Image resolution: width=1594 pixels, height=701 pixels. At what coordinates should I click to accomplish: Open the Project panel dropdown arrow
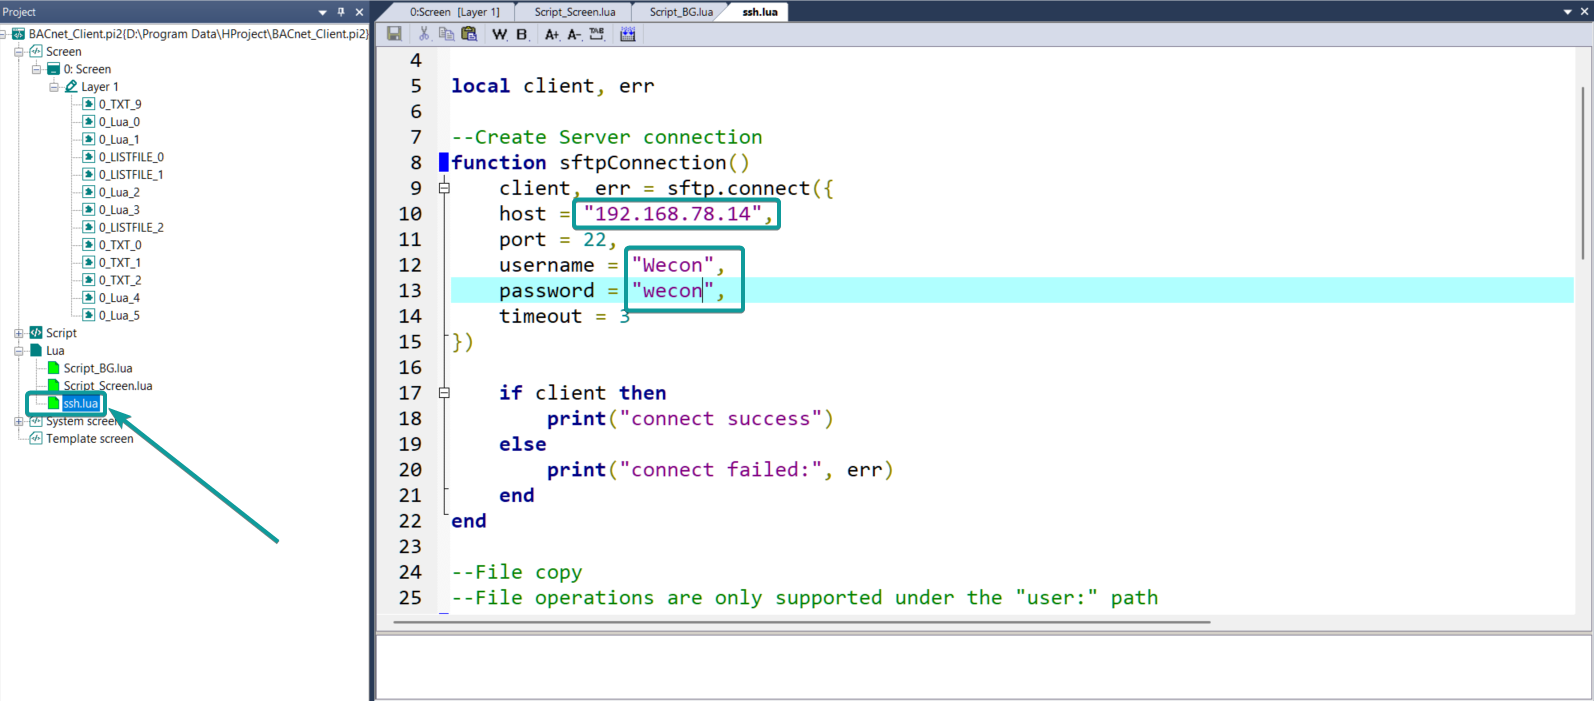pyautogui.click(x=322, y=12)
